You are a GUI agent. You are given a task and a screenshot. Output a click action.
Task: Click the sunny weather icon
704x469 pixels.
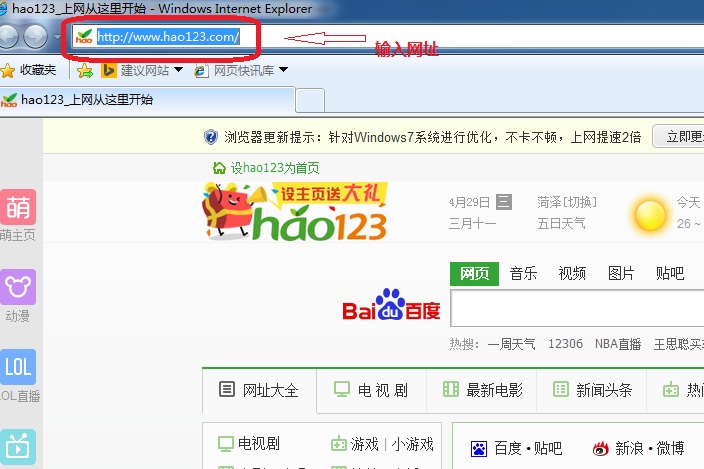650,215
